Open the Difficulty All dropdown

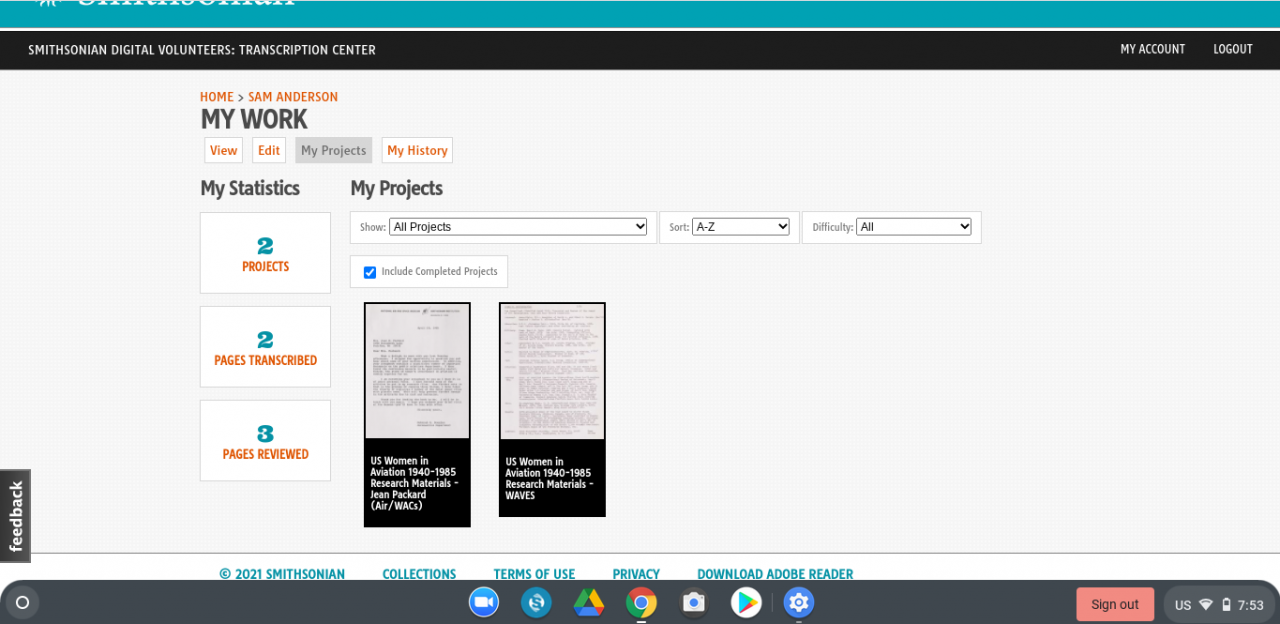[x=914, y=227]
